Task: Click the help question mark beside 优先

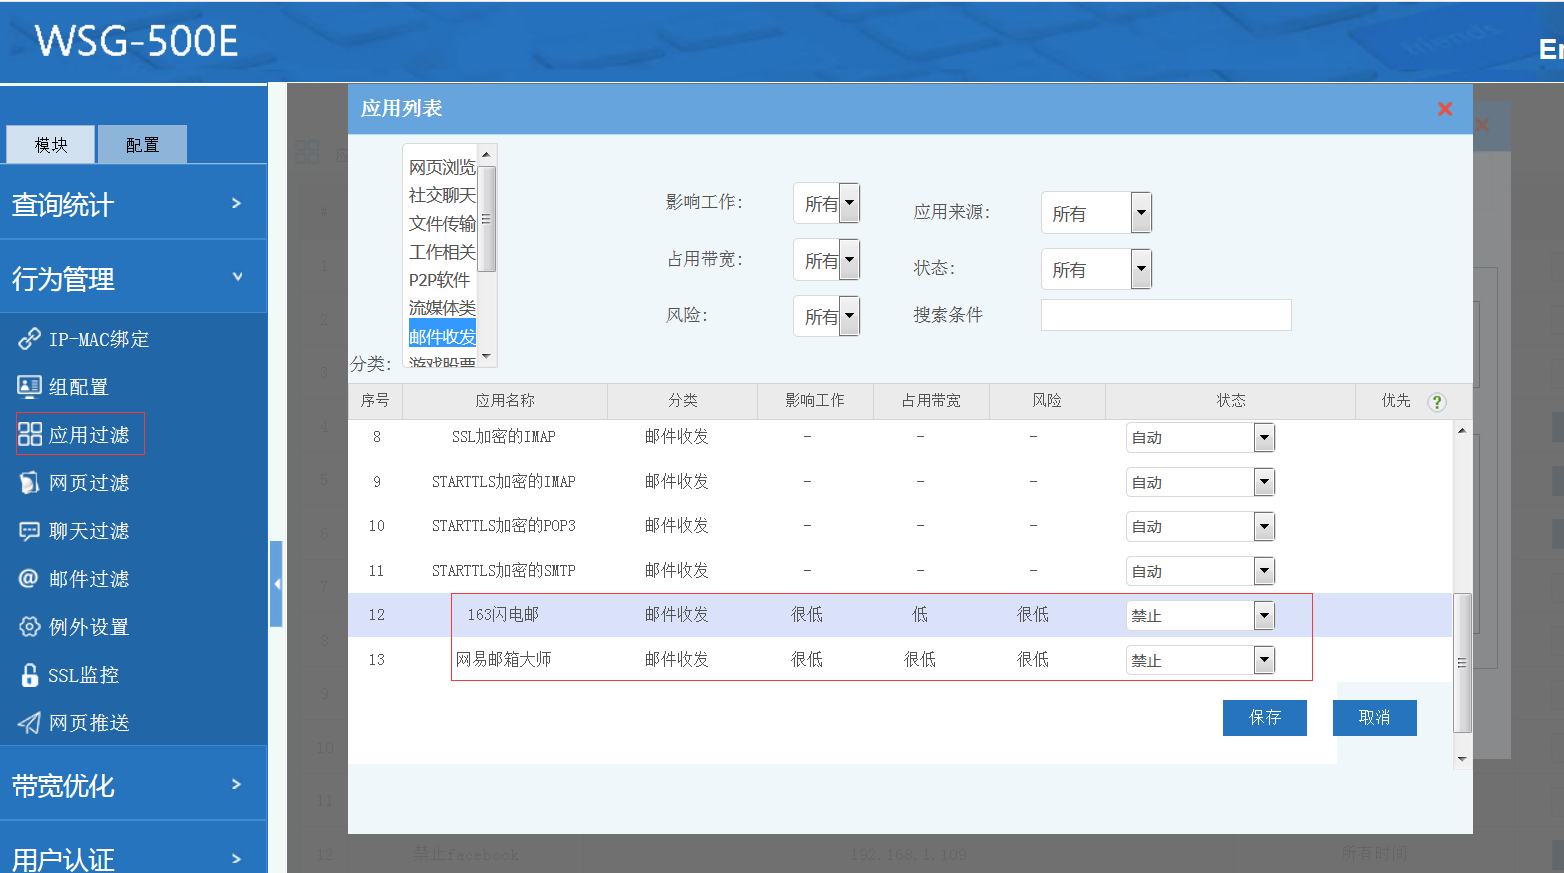Action: [x=1437, y=402]
